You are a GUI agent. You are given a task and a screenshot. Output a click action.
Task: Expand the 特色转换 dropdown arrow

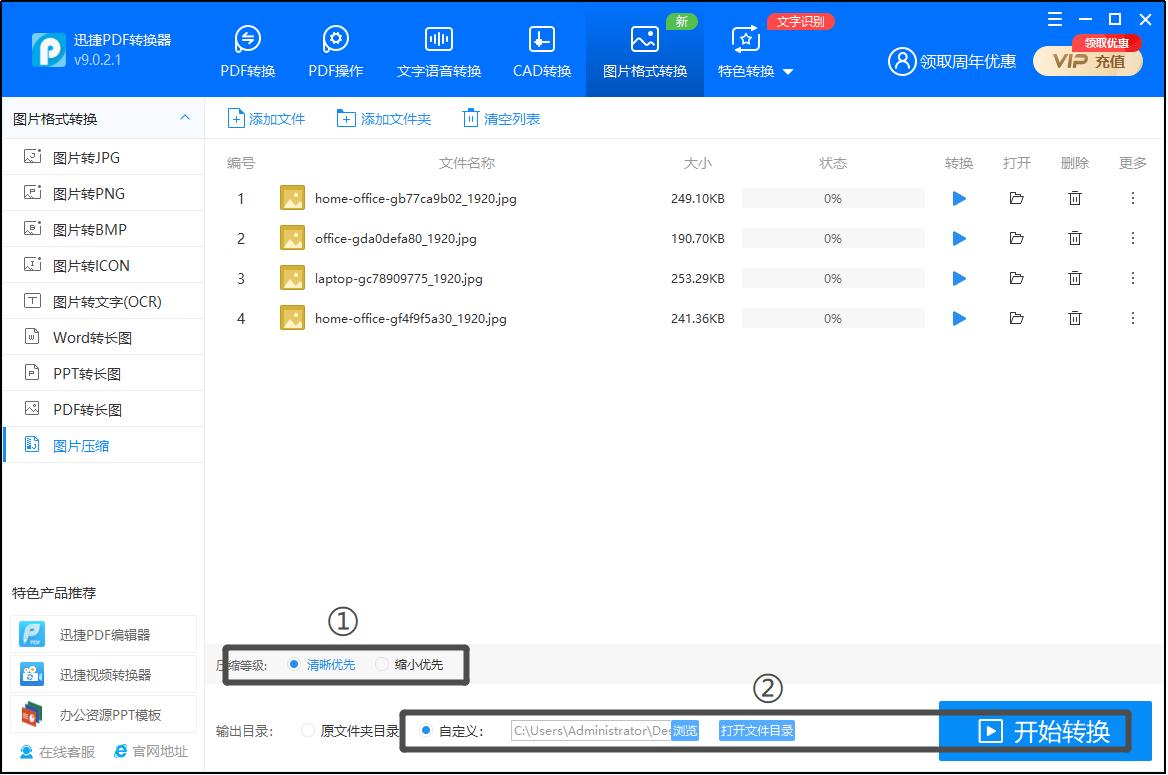point(788,72)
